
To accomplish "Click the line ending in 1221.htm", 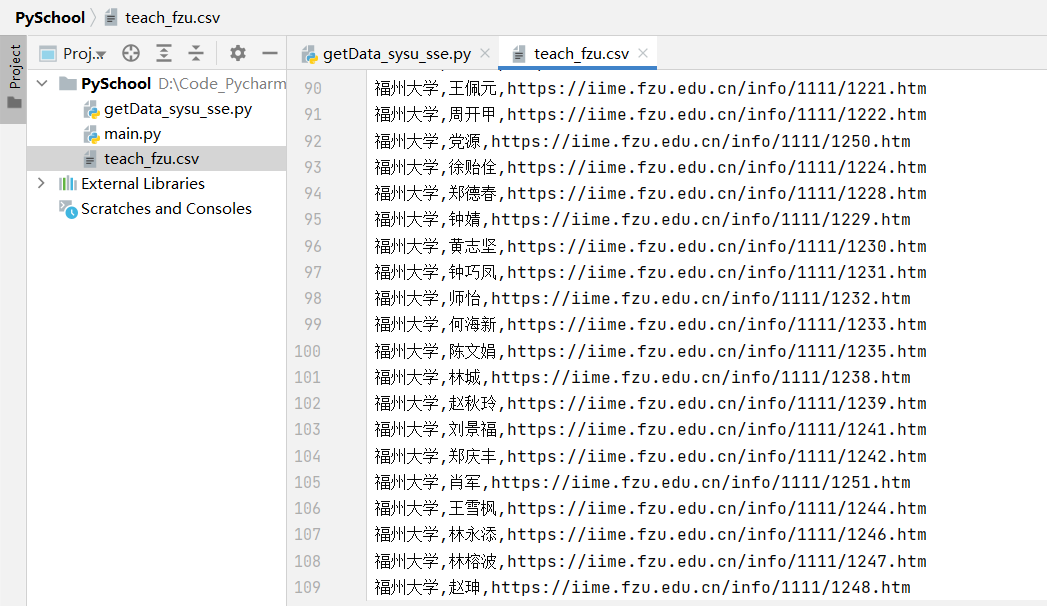I will coord(650,88).
